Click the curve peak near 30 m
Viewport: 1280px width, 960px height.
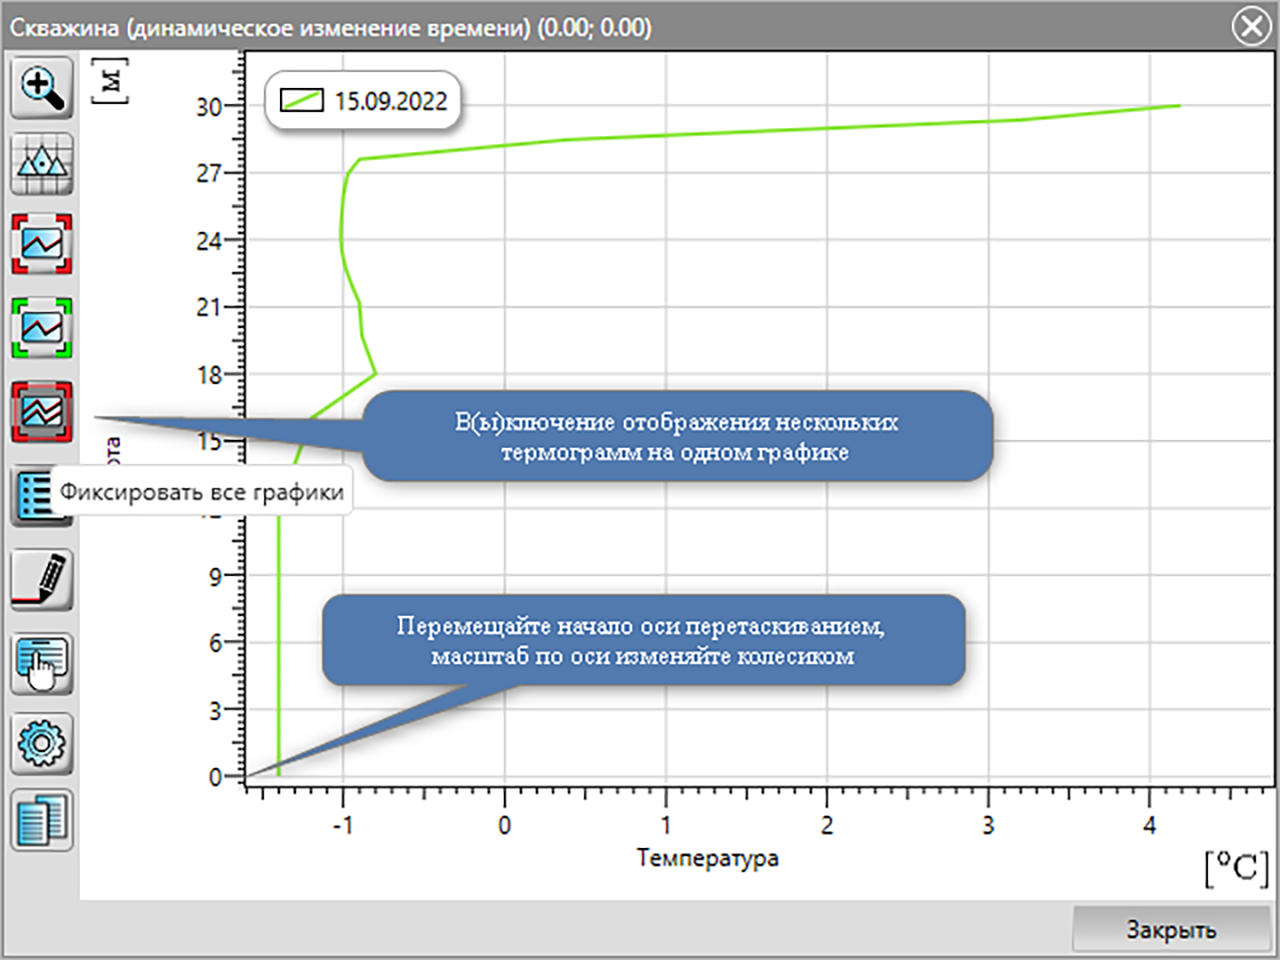(x=1178, y=105)
